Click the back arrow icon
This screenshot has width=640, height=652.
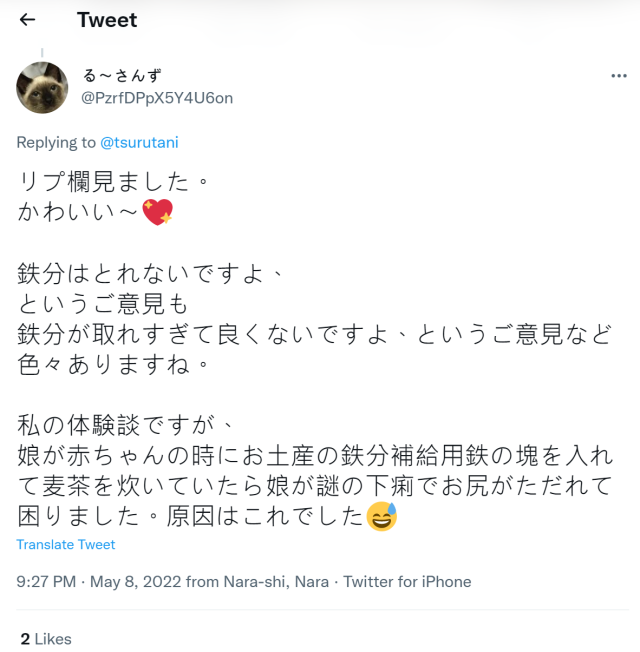(x=27, y=20)
